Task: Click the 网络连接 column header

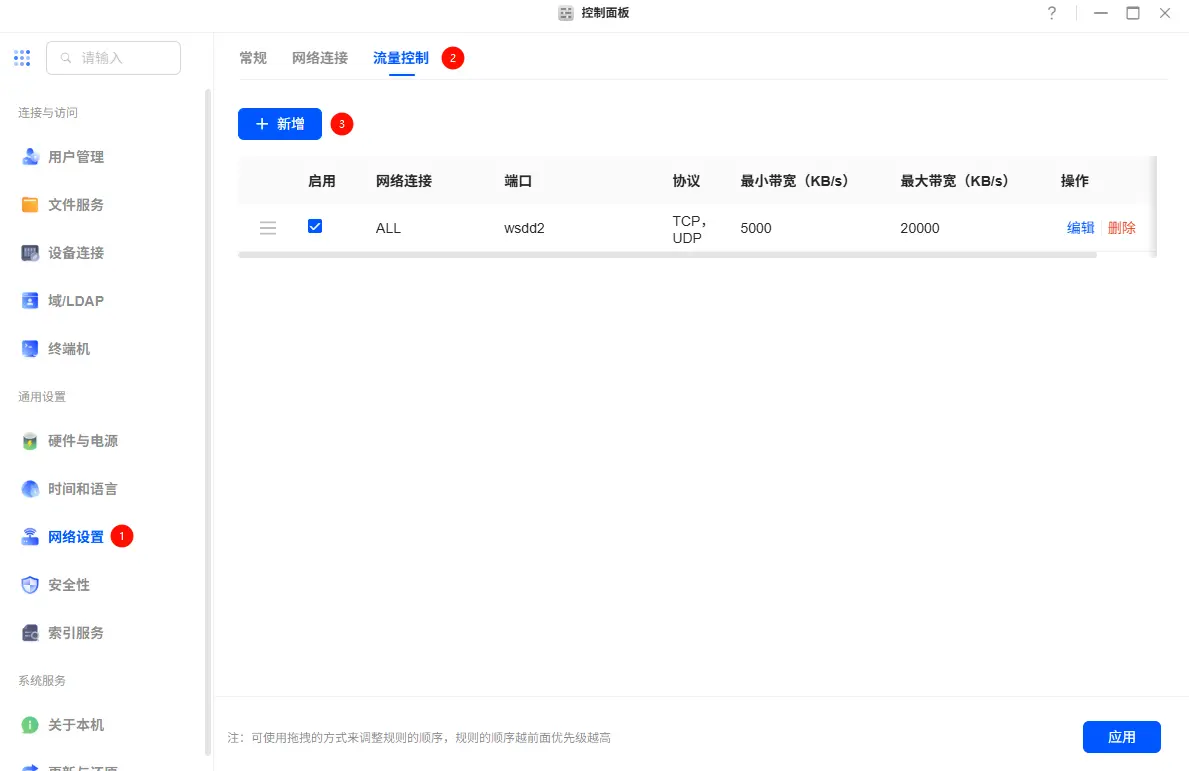Action: (403, 180)
